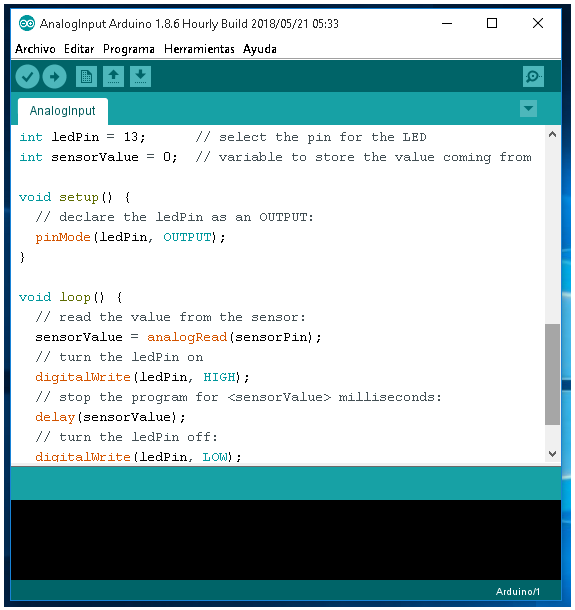Open the Serial Monitor magnifier icon
This screenshot has height=610, width=575.
533,76
